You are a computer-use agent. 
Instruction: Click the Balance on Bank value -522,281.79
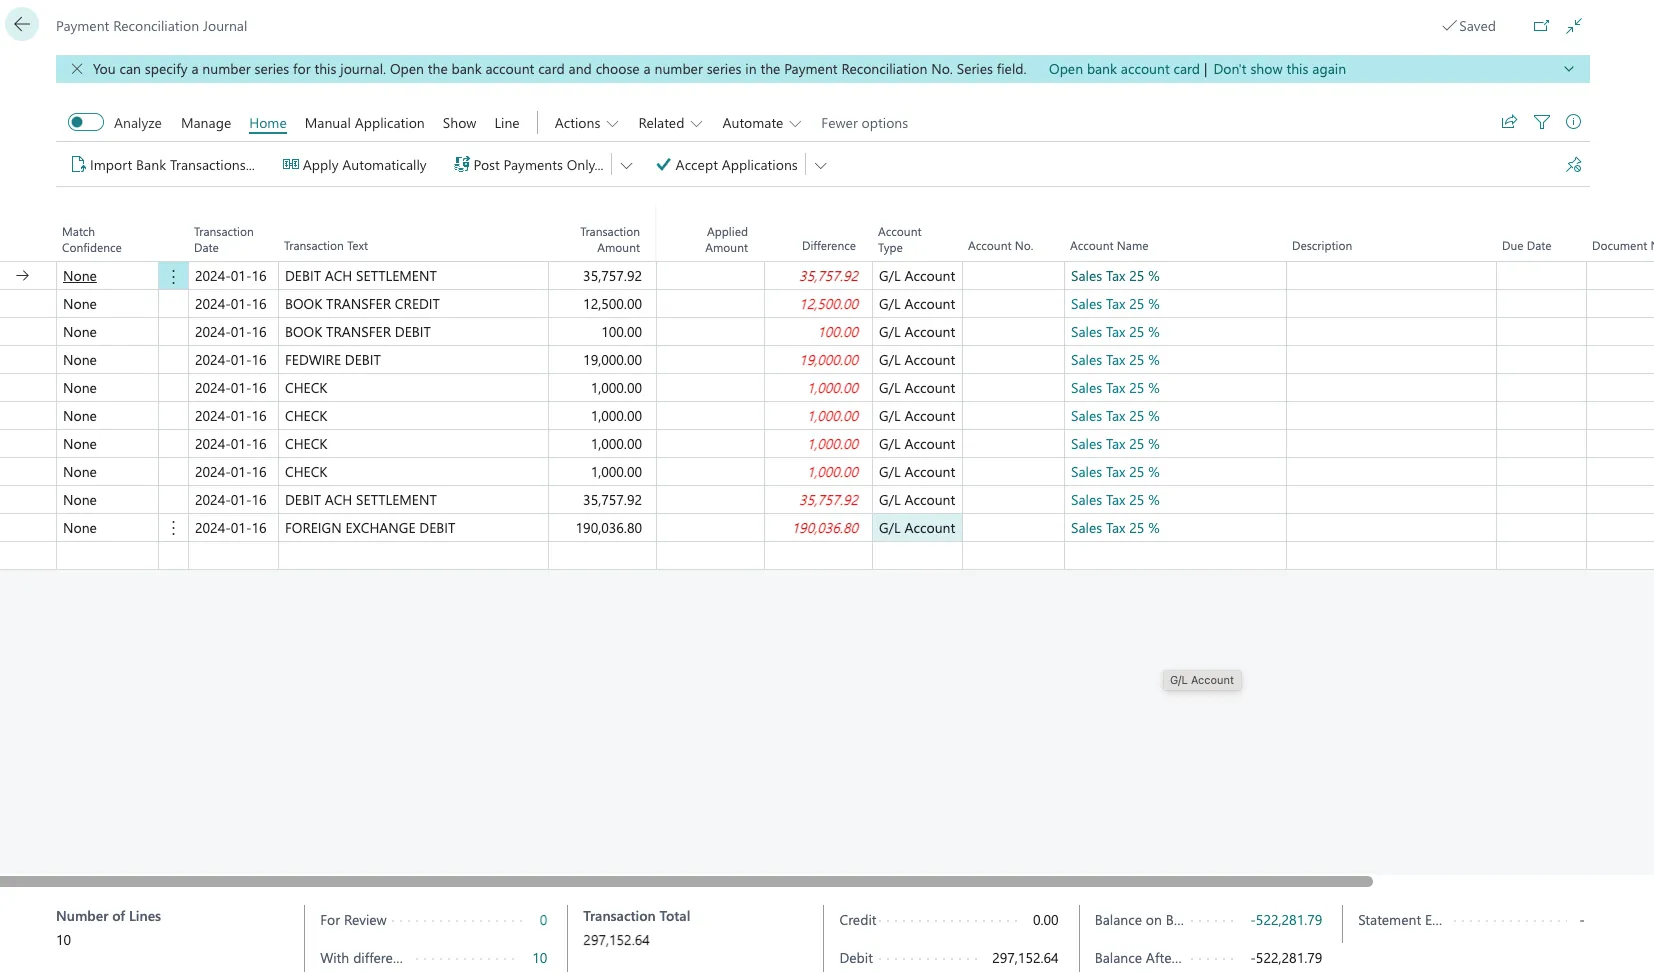coord(1286,920)
